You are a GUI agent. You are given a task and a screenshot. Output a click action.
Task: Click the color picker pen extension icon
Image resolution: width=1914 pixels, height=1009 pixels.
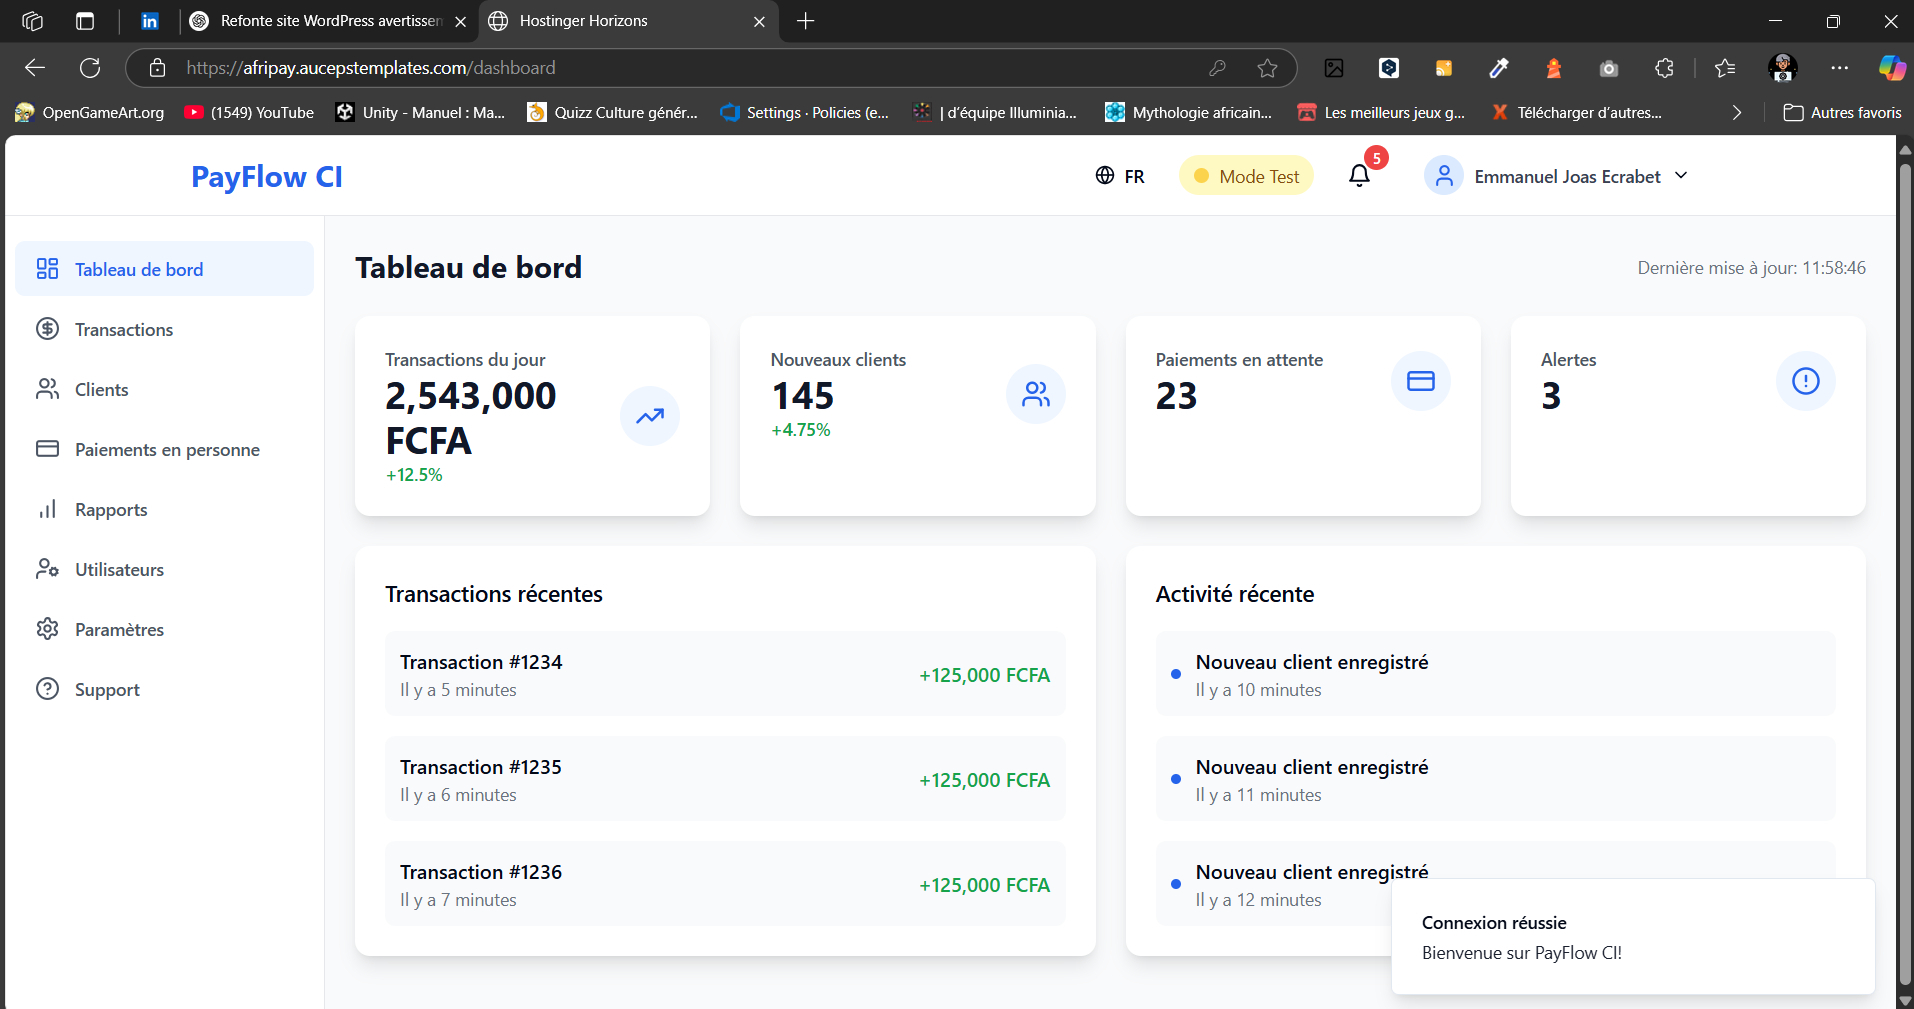1499,68
